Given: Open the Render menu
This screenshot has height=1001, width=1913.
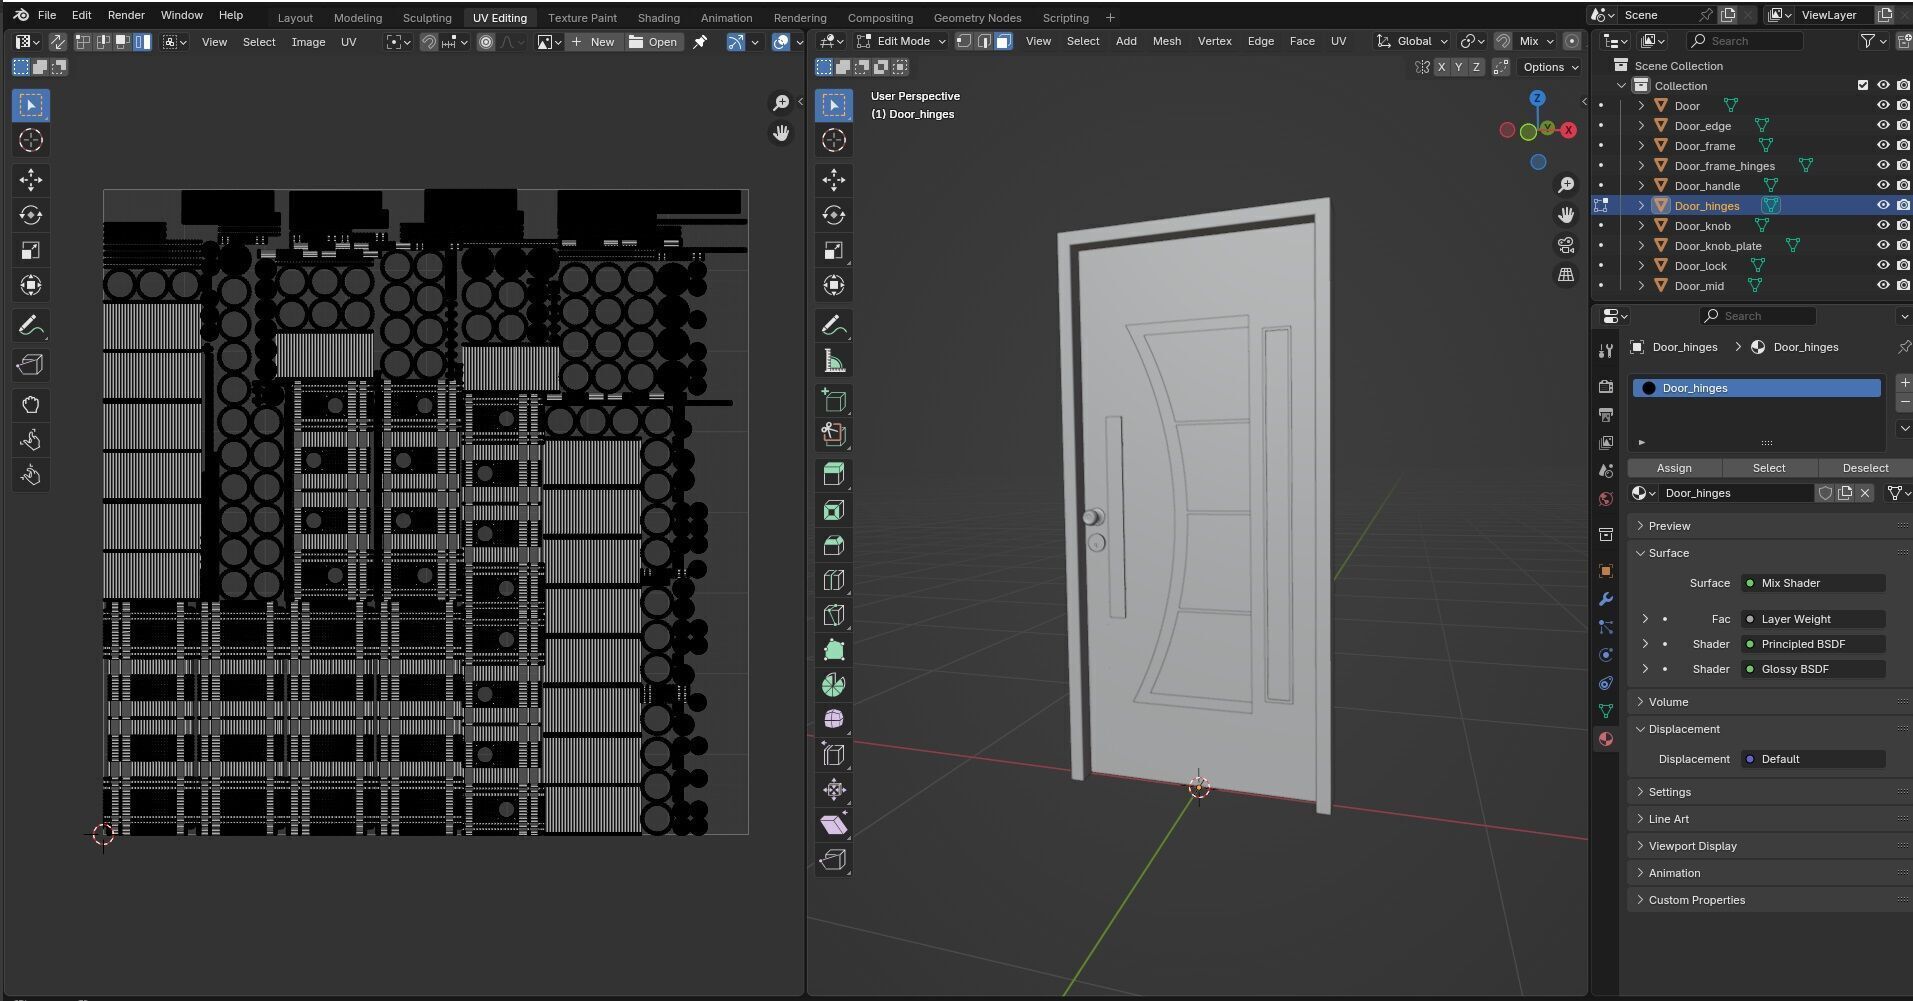Looking at the screenshot, I should coord(126,15).
